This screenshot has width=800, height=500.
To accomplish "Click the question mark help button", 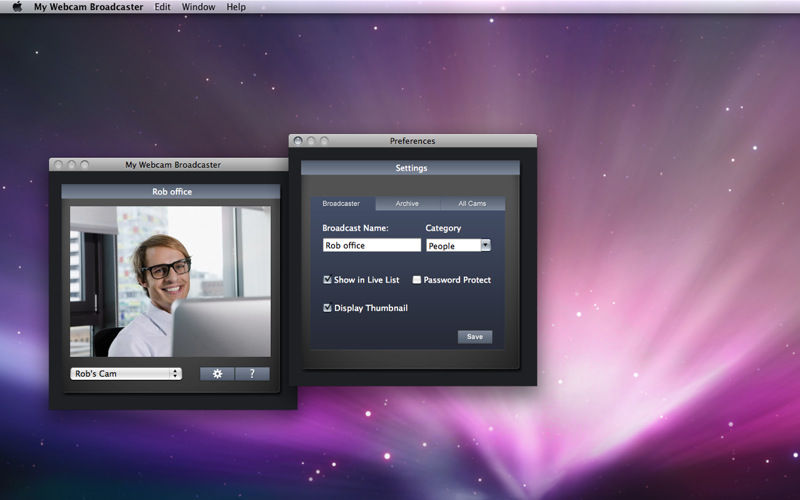I will (x=252, y=374).
